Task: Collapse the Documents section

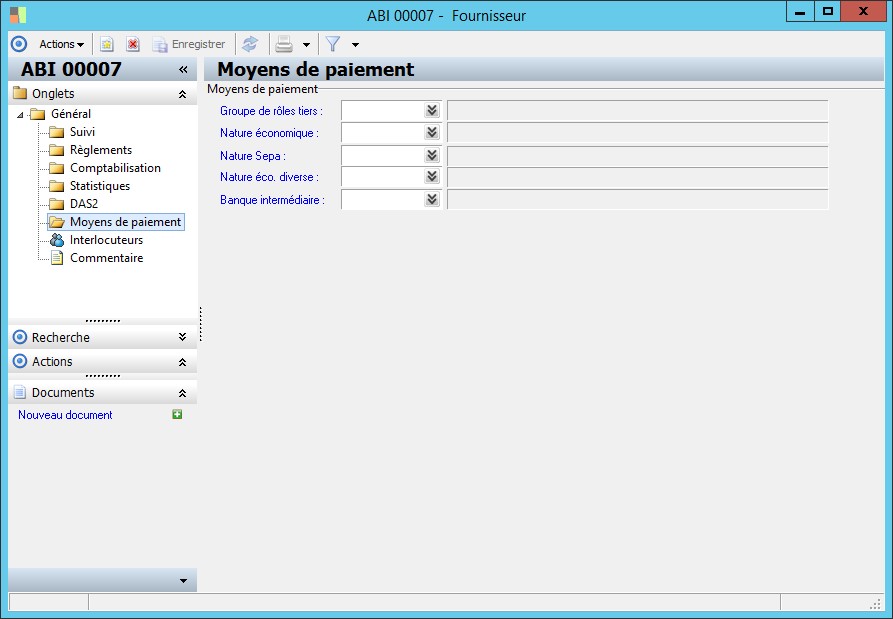Action: (x=182, y=393)
